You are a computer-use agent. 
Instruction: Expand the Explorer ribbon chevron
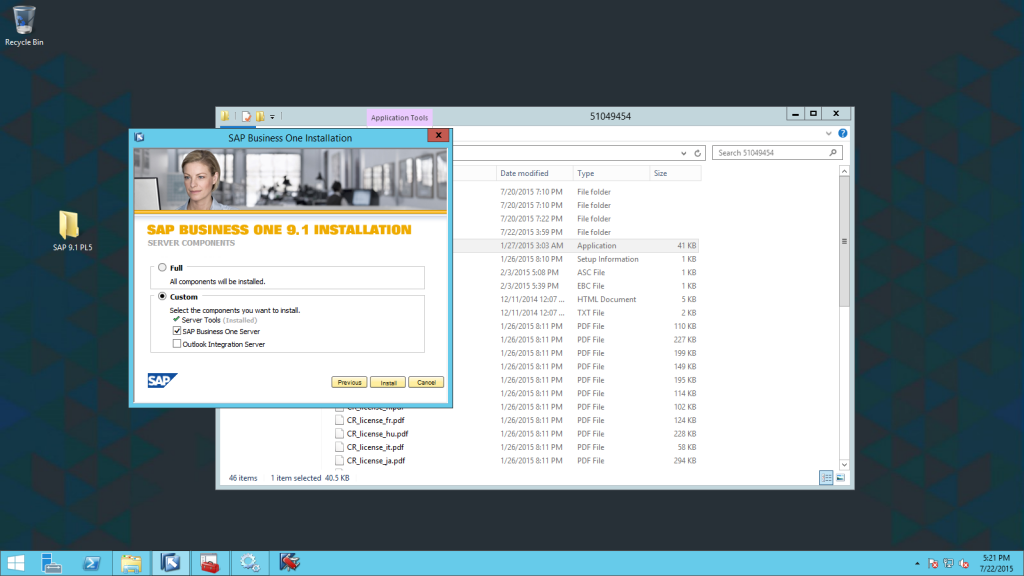[x=828, y=133]
